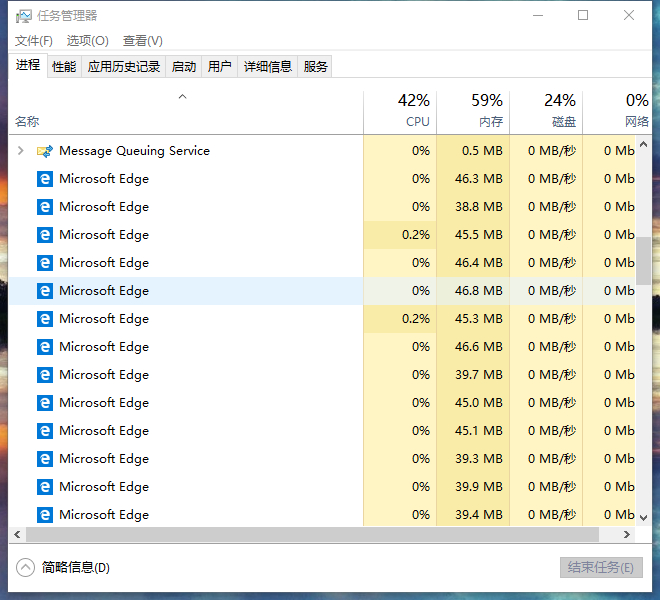This screenshot has width=660, height=600.
Task: Collapse to fewer details with 简略信息 arrow
Action: coord(25,567)
